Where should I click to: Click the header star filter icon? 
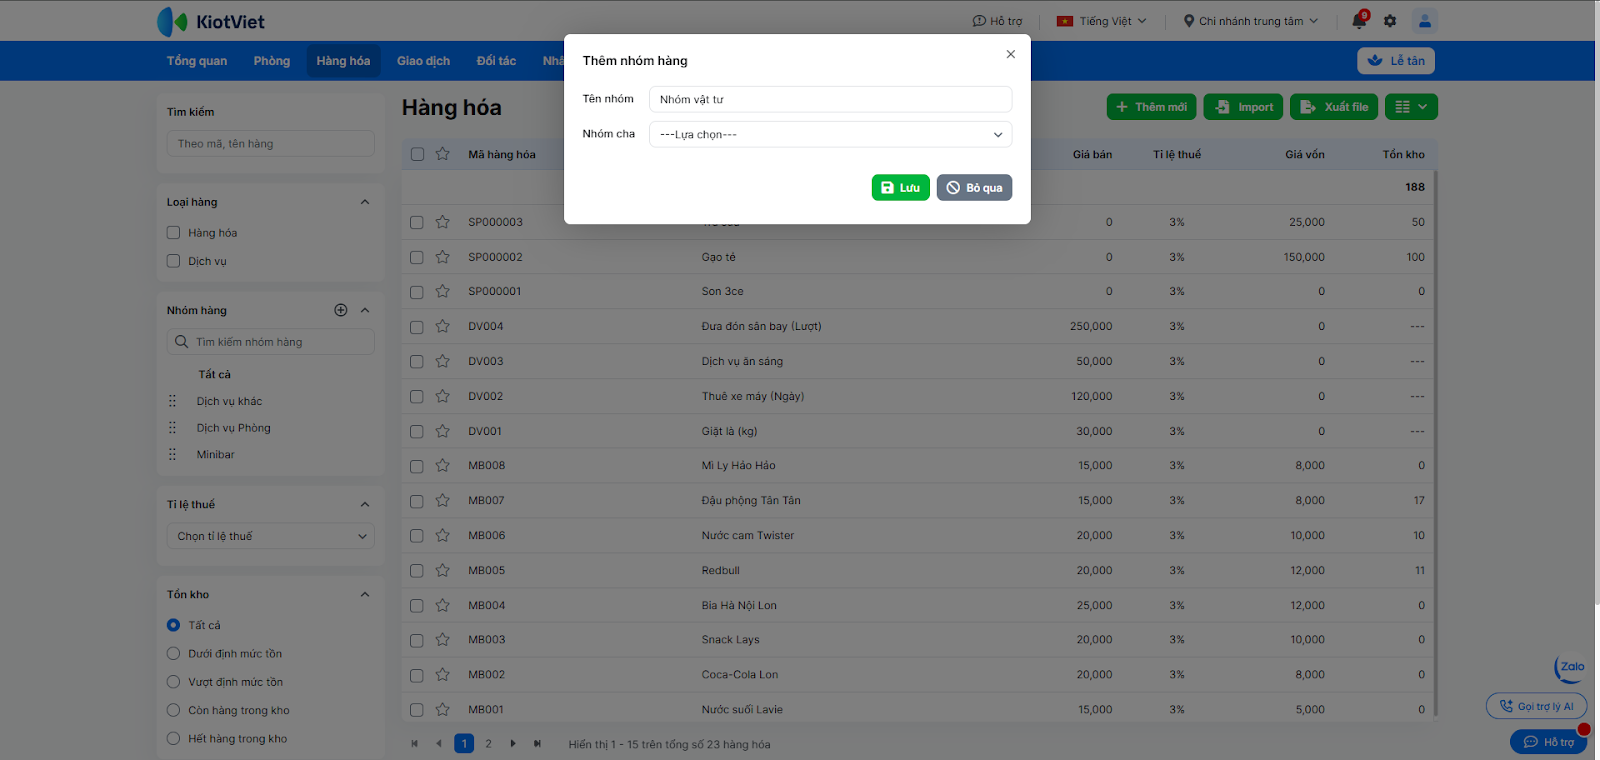(x=443, y=154)
